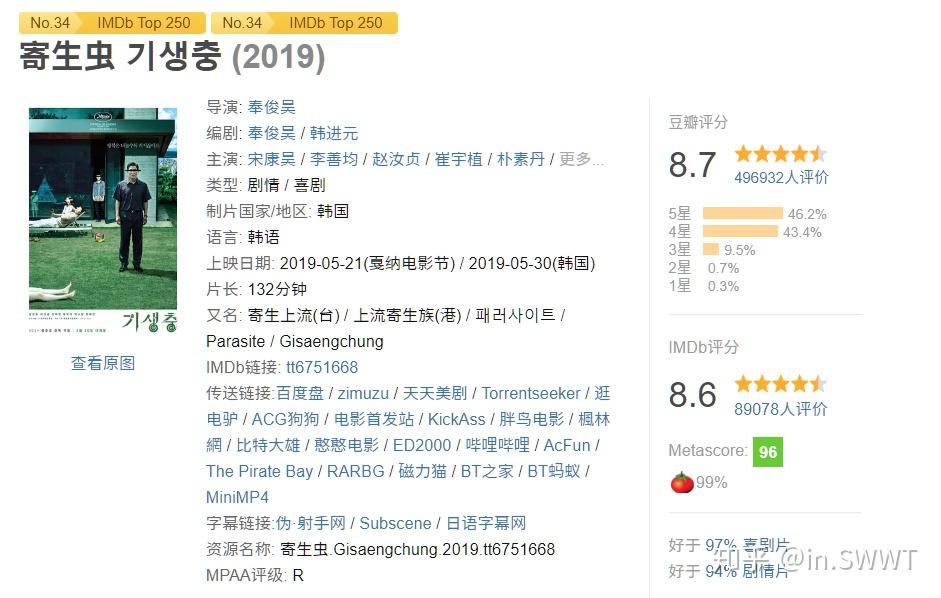
Task: Click the 查看原图 link under poster
Action: point(103,363)
